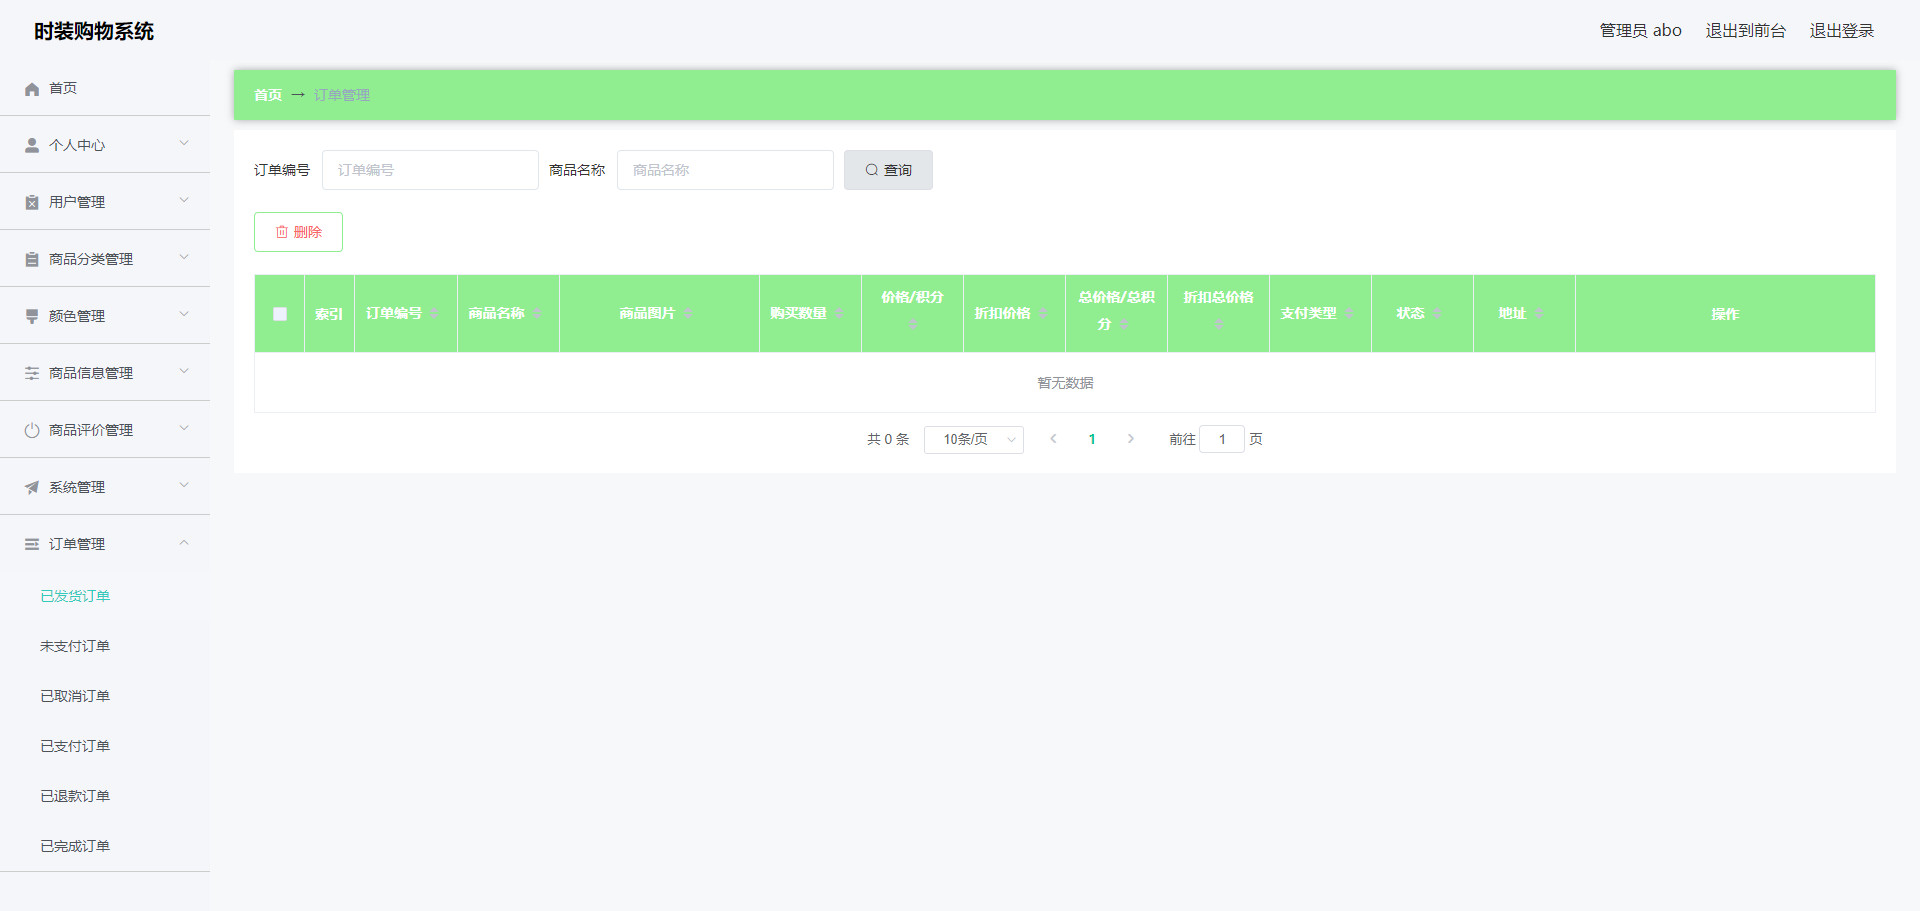Screen dimensions: 1920x911
Task: Click the 查询 search button
Action: [888, 170]
